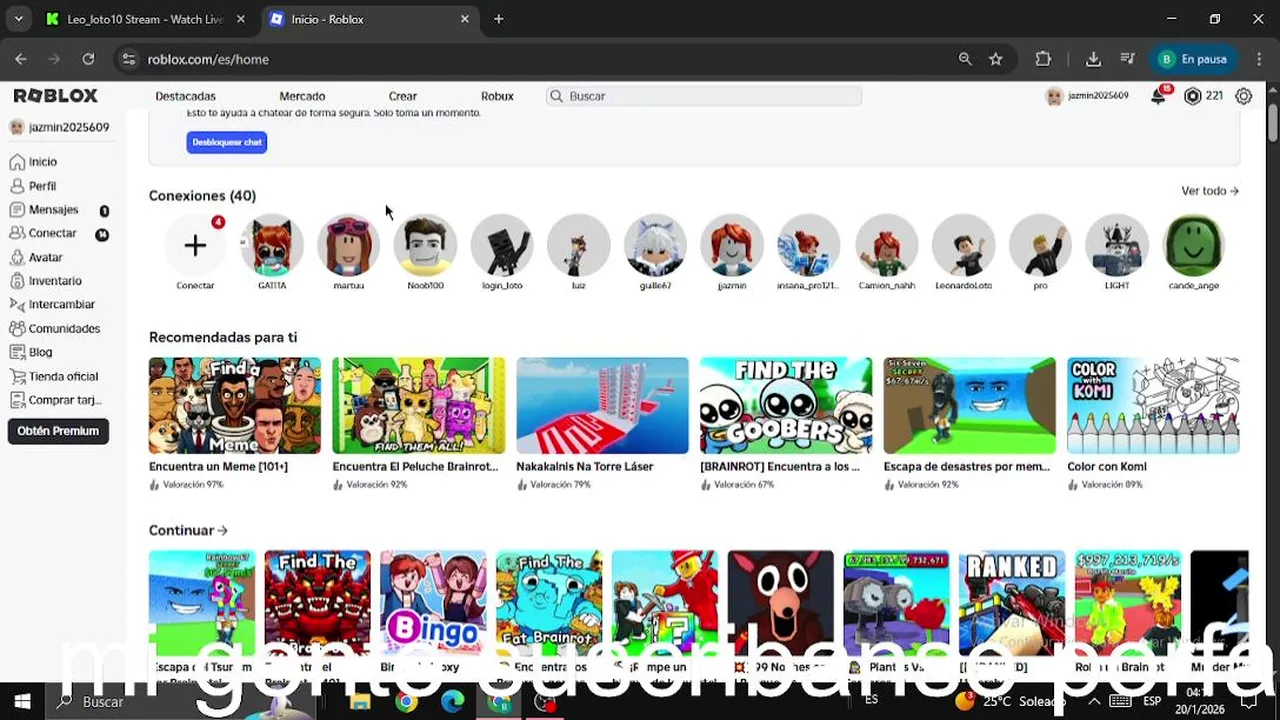Screen dimensions: 1280x720
Task: Open Encuentra un Meme [101+] game
Action: pos(235,405)
